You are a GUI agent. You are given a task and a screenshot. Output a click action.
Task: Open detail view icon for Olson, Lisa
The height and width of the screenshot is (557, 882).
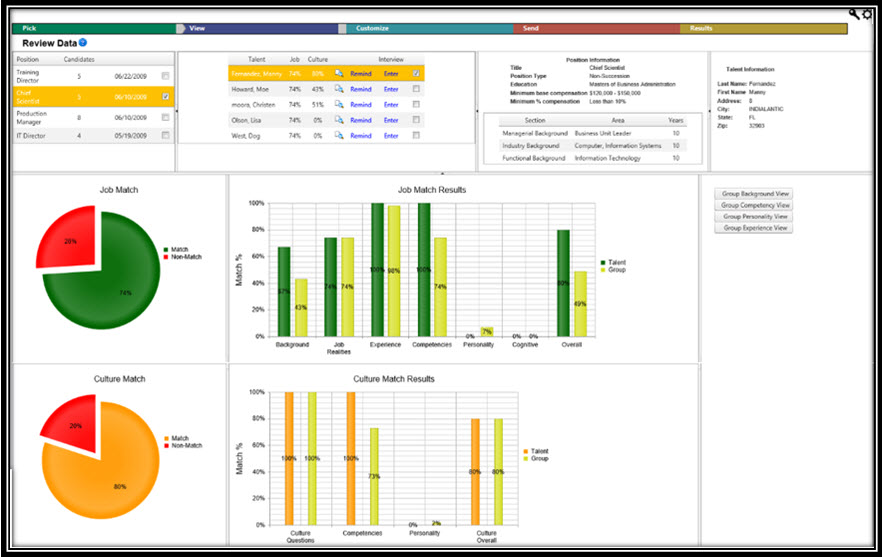(339, 120)
